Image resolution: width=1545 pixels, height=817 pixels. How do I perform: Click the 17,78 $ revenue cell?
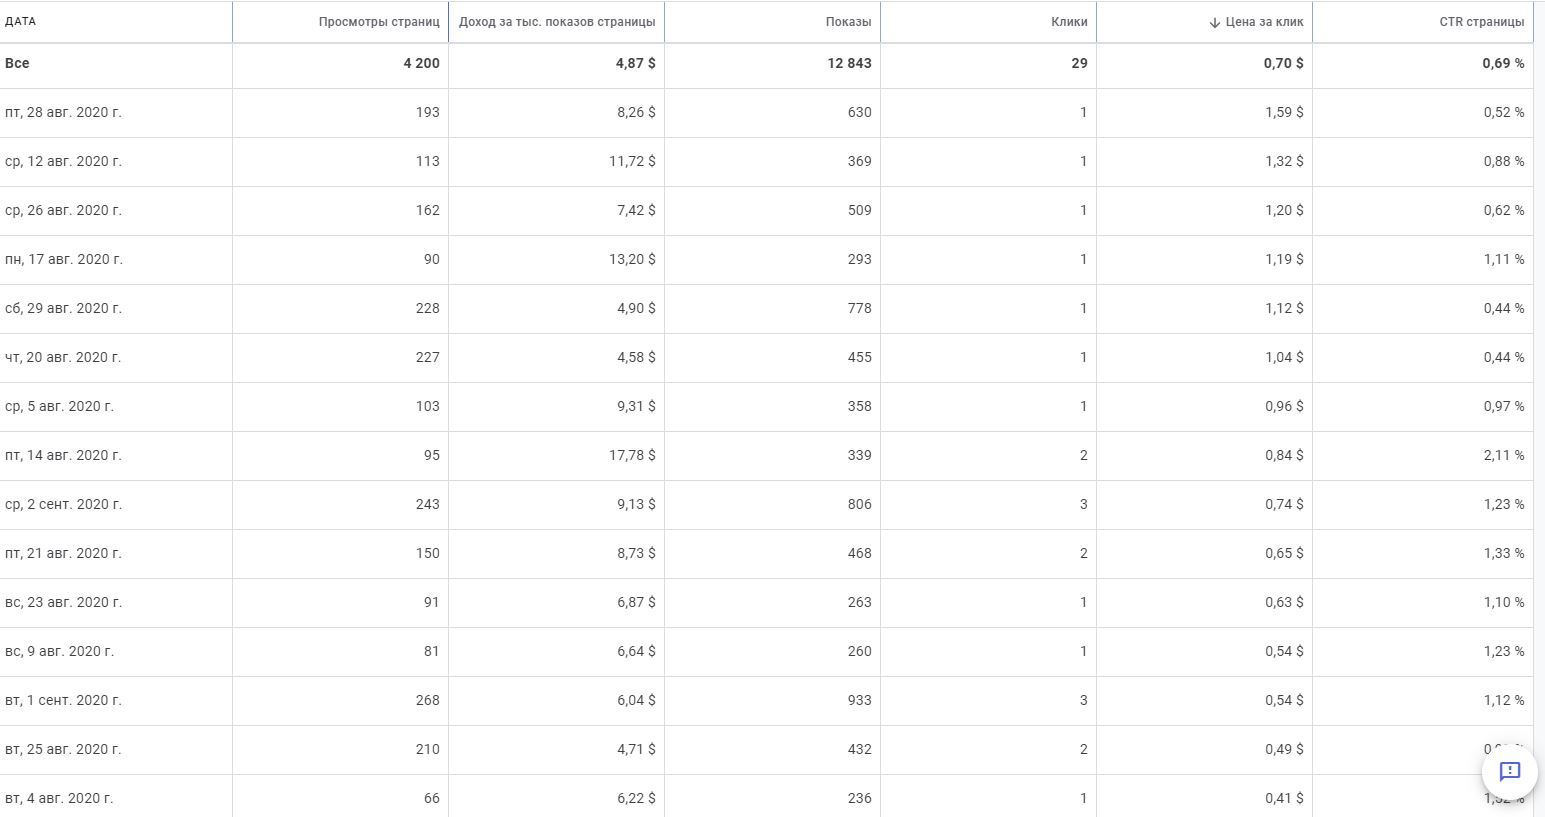(x=632, y=455)
